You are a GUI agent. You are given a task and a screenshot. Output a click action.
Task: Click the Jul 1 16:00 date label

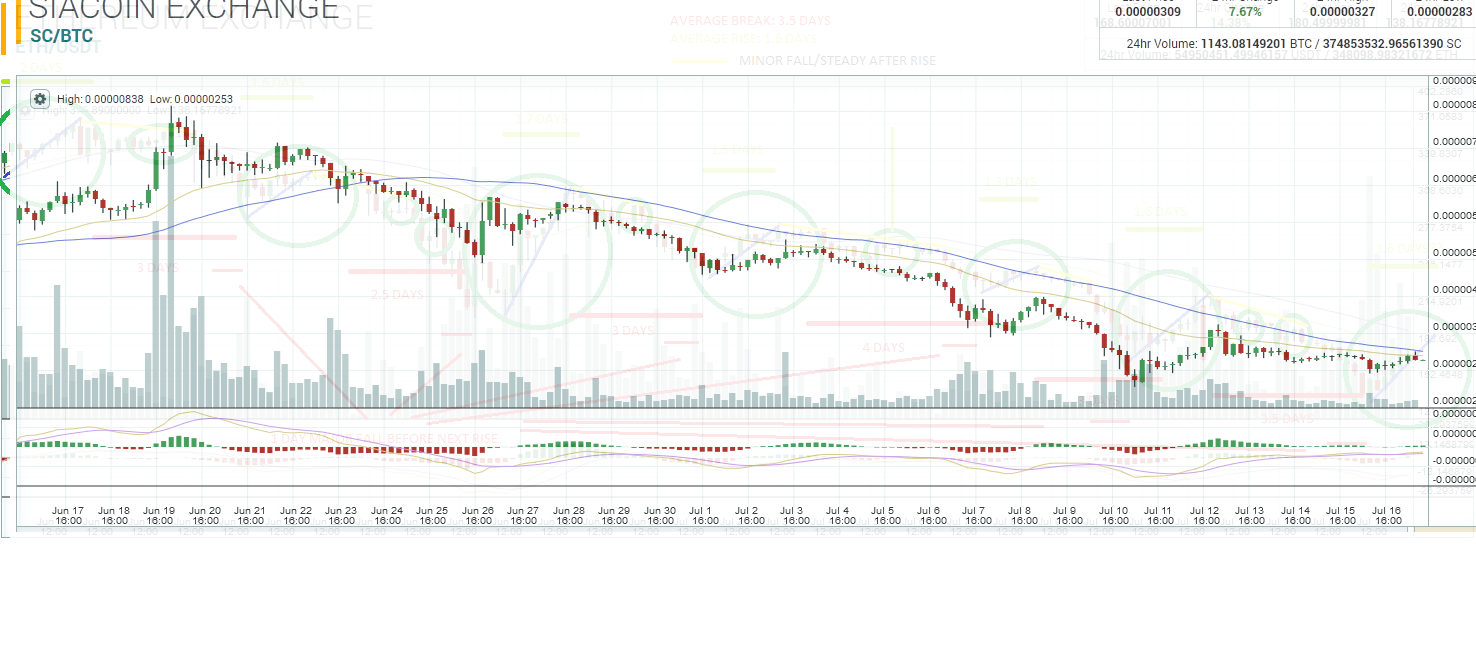tap(705, 515)
